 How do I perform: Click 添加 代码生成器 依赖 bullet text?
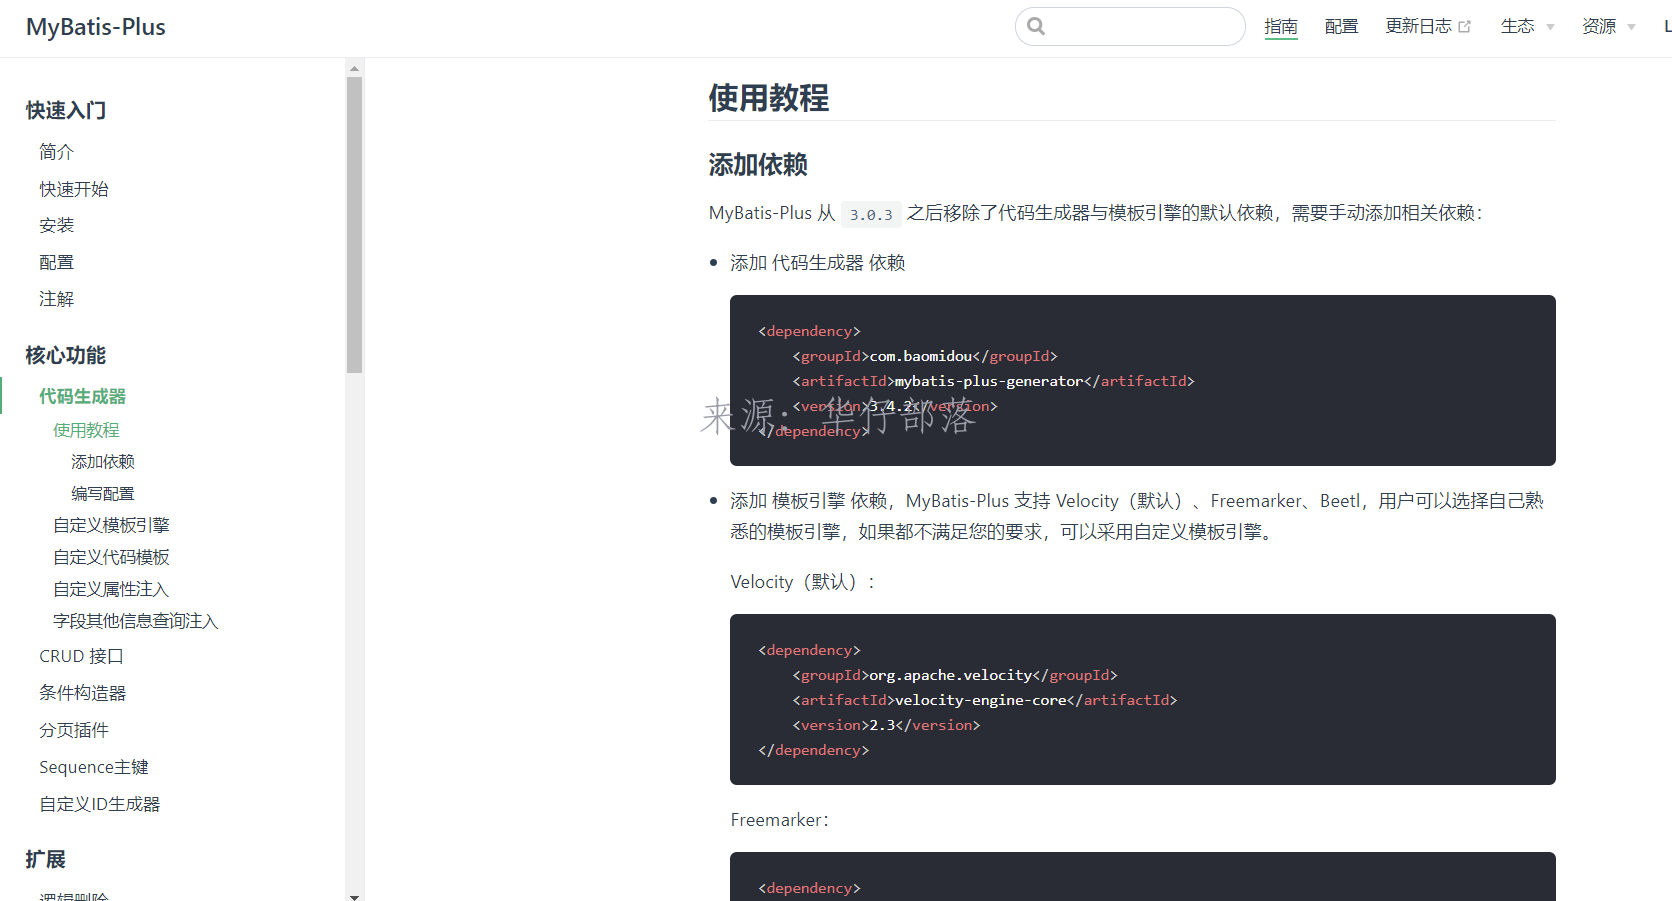pyautogui.click(x=818, y=263)
